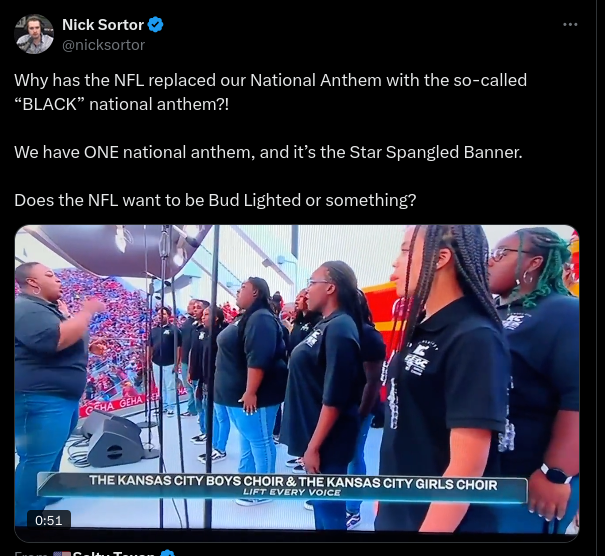Click the Nick Sortor display name
Viewport: 605px width, 556px height.
(x=103, y=25)
